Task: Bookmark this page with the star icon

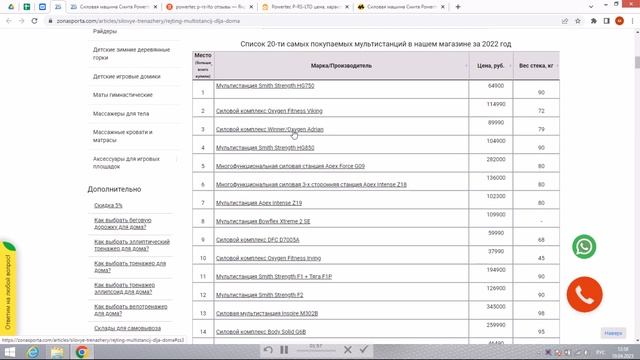Action: click(578, 21)
